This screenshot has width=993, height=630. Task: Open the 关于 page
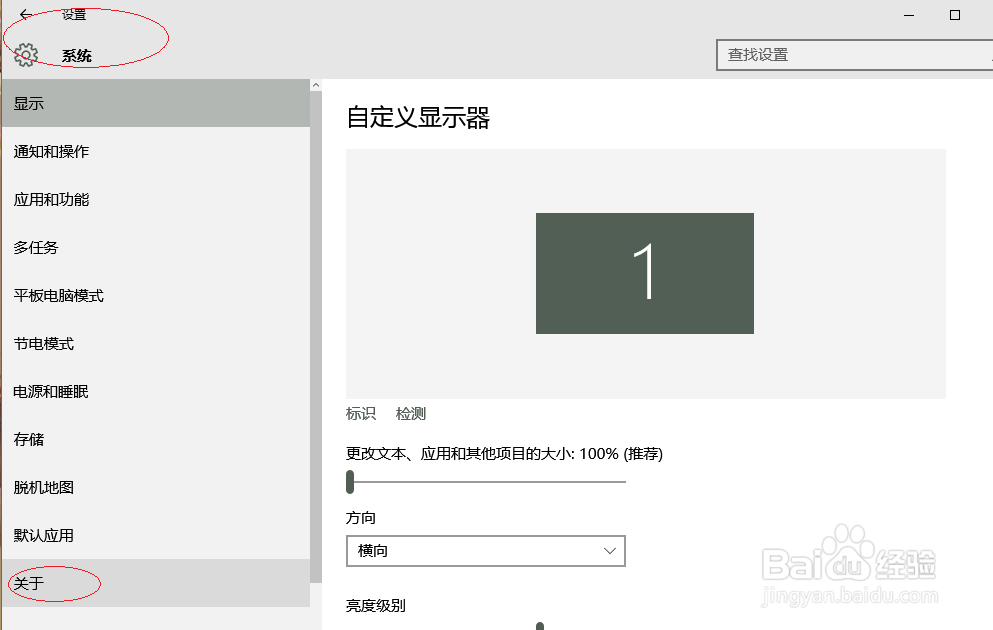pyautogui.click(x=156, y=583)
